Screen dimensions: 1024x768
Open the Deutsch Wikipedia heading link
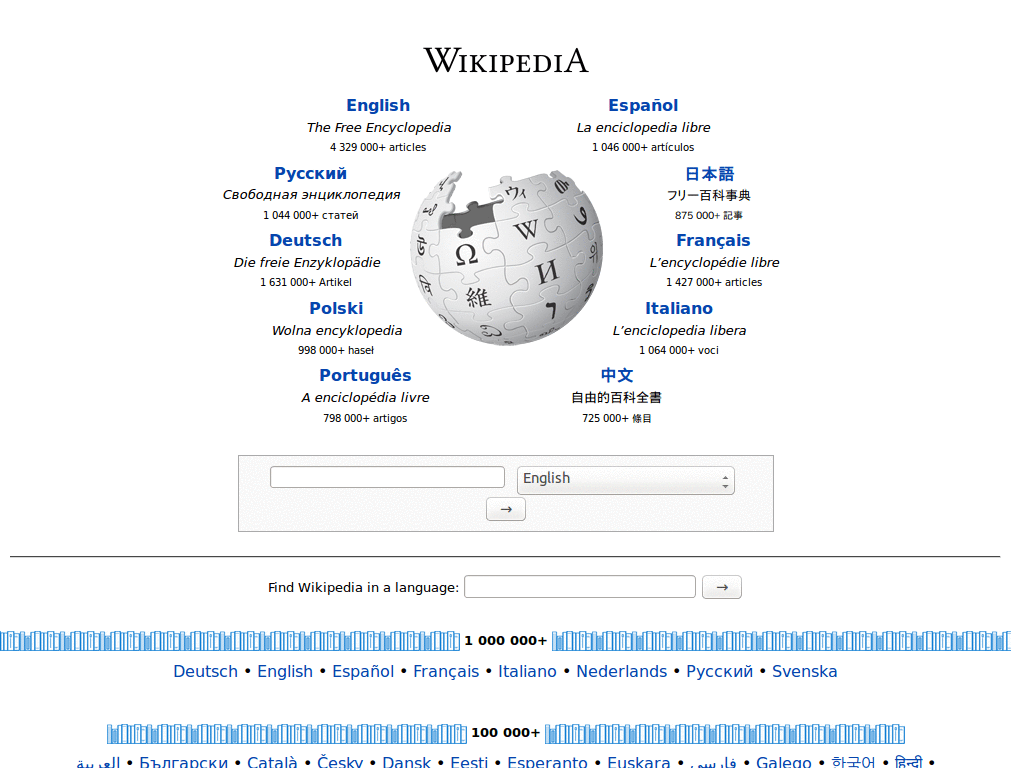(x=306, y=240)
